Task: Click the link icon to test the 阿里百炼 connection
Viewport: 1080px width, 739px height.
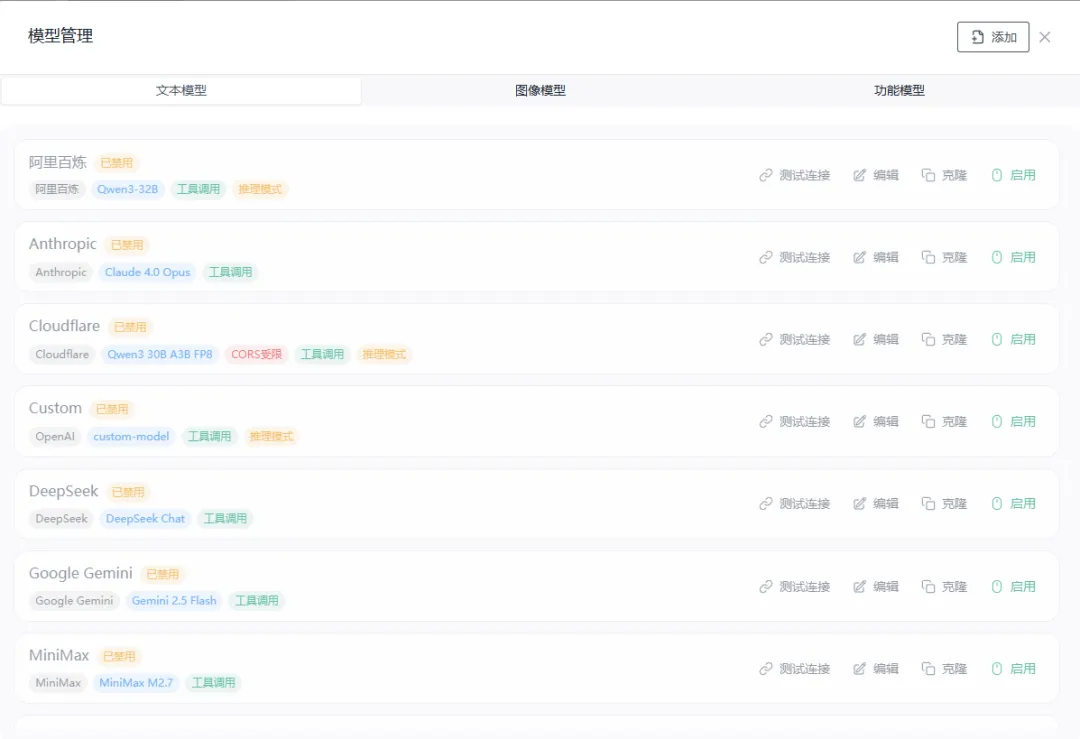Action: click(765, 176)
